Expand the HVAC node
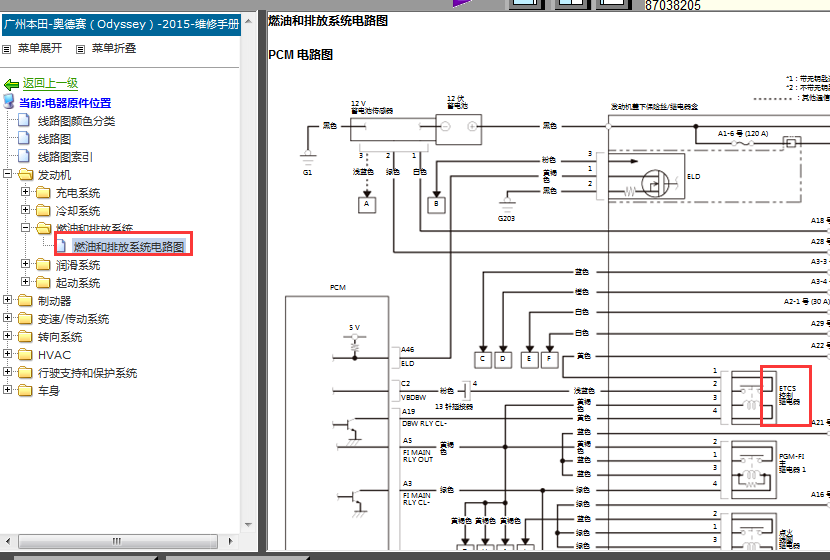Screen dimensions: 830x560 coord(7,354)
